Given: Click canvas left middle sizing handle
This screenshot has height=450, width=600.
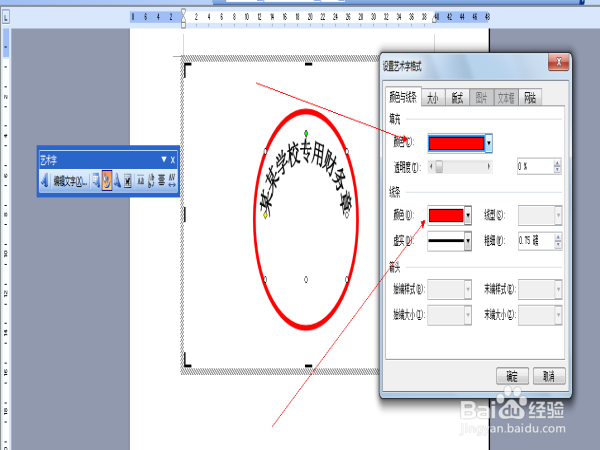Looking at the screenshot, I should [x=185, y=214].
